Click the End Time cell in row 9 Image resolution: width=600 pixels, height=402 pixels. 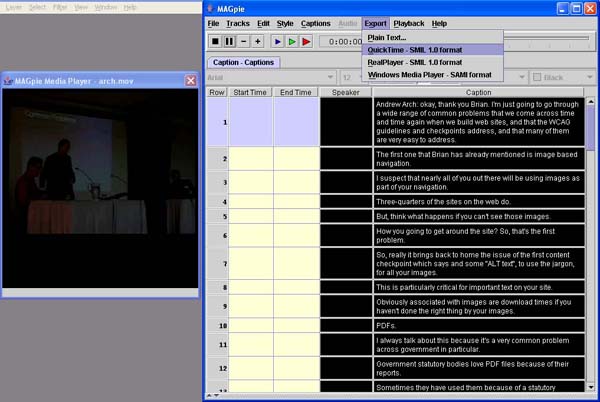[x=297, y=306]
